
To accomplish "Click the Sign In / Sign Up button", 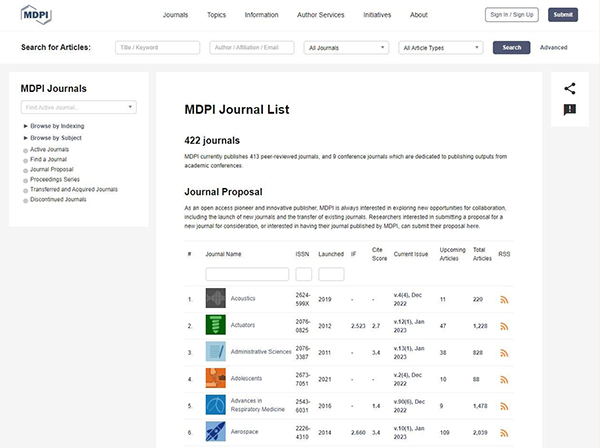I will tap(512, 15).
